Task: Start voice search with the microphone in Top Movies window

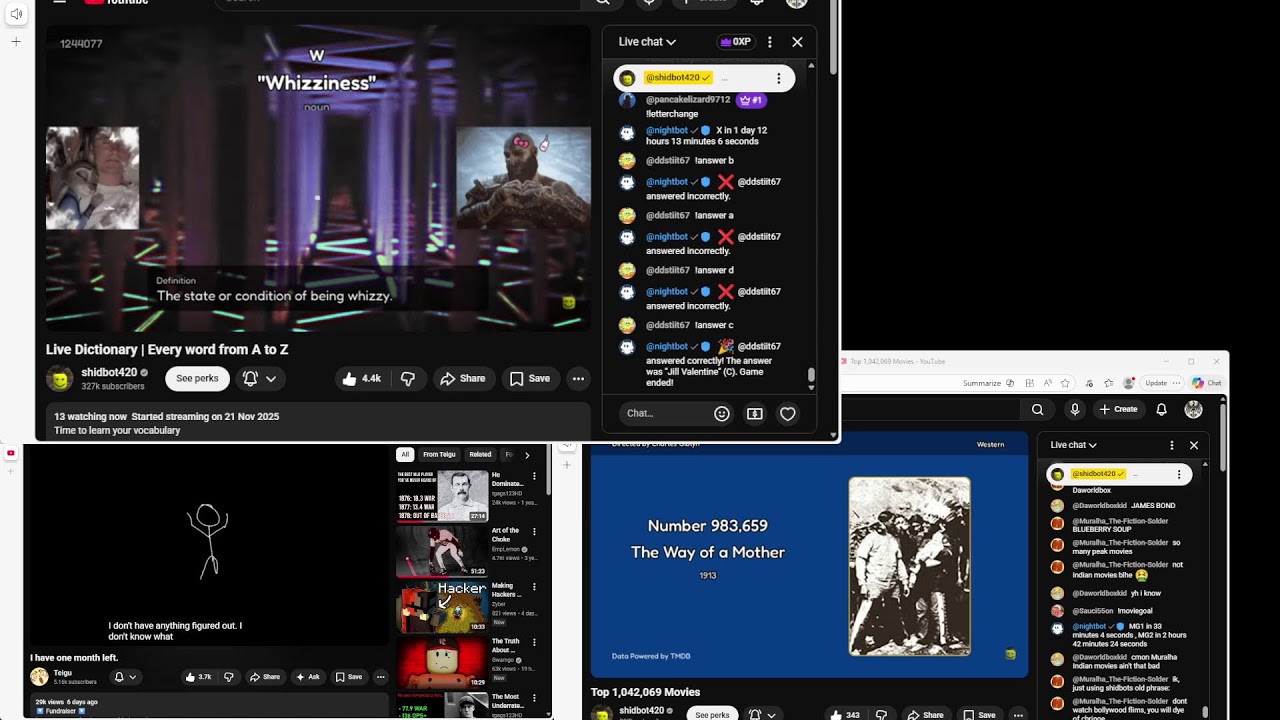Action: point(1075,409)
